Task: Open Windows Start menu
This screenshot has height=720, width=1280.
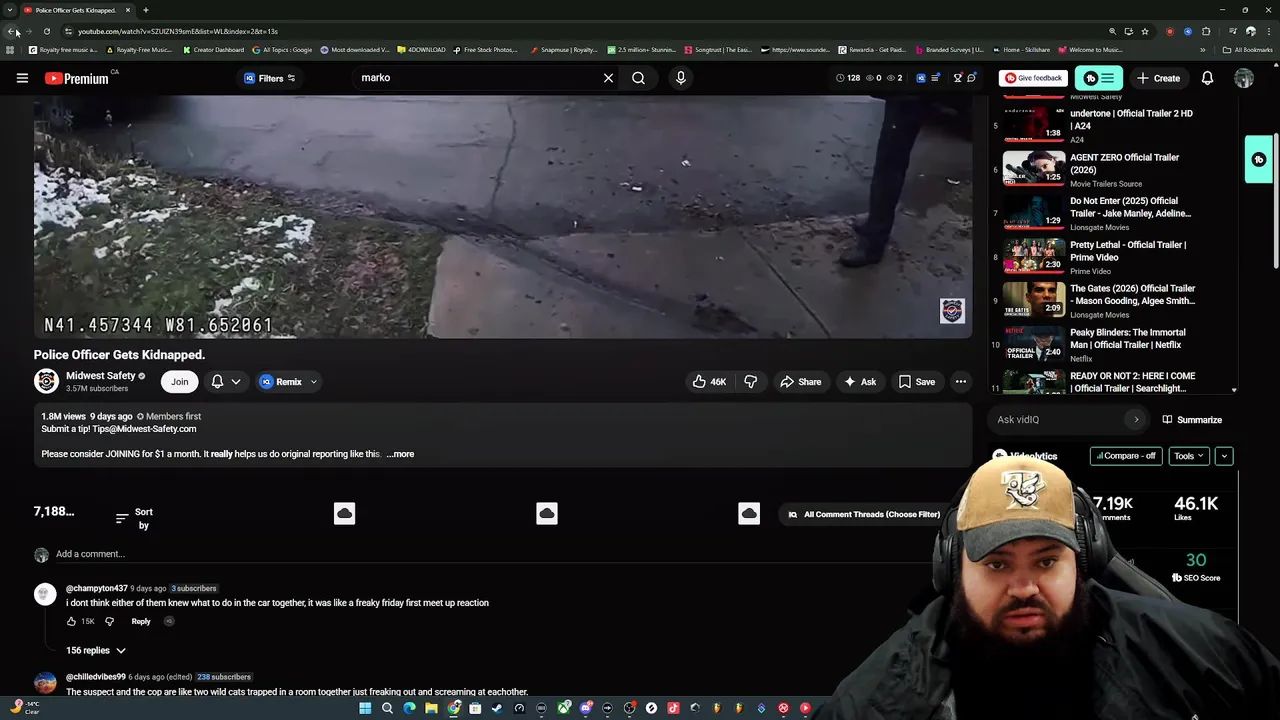Action: [365, 708]
